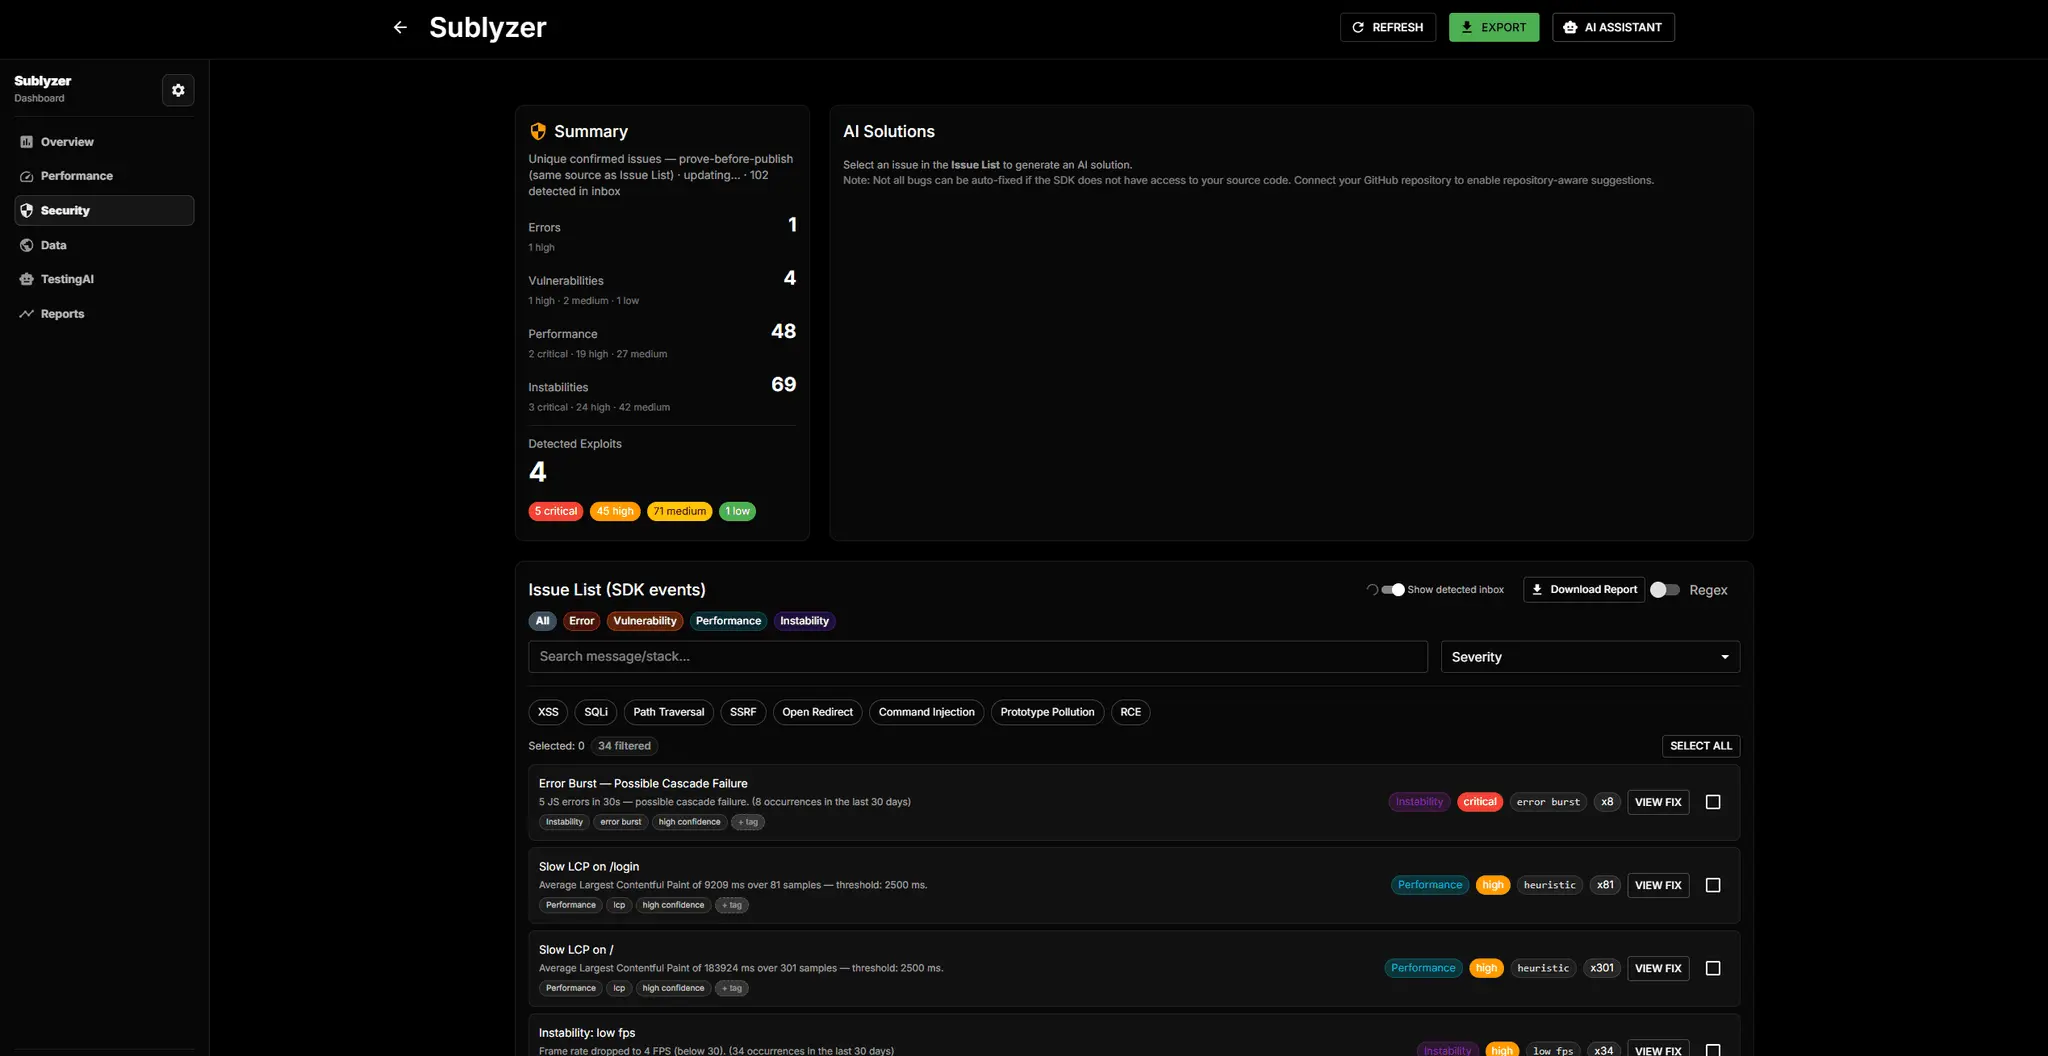Check the Error Burst issue checkbox
The image size is (2048, 1056).
click(1713, 802)
